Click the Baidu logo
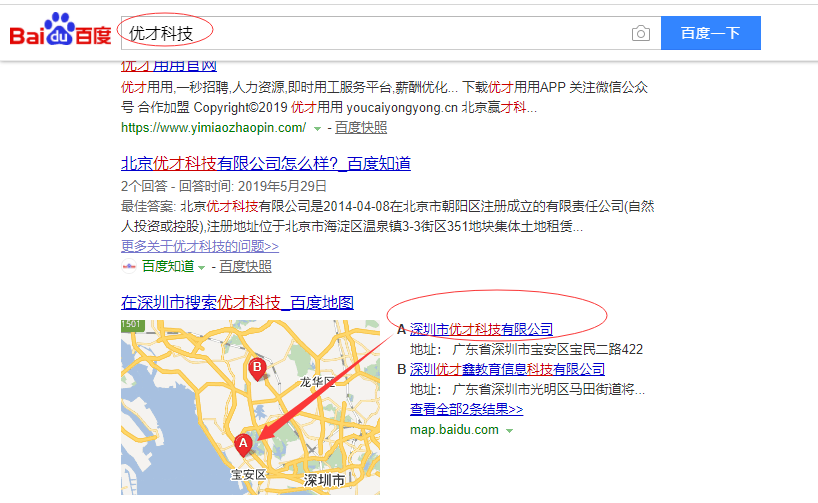 pyautogui.click(x=61, y=30)
